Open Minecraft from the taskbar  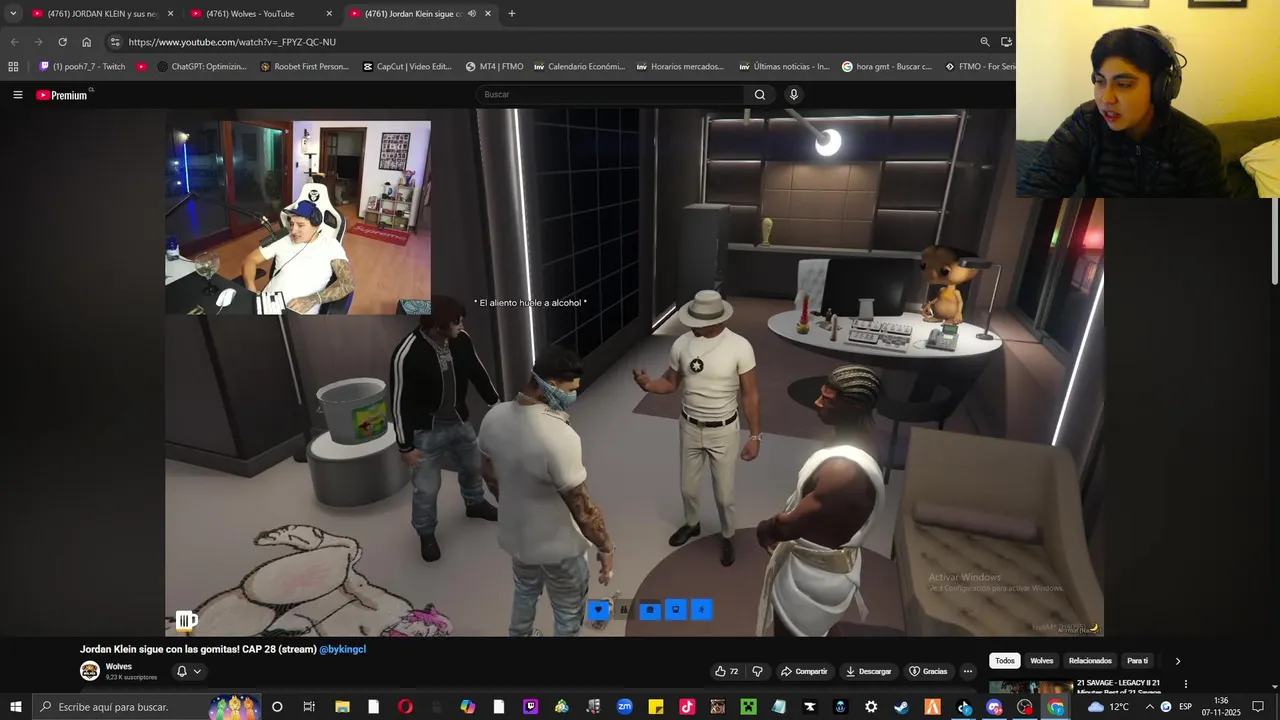click(747, 707)
